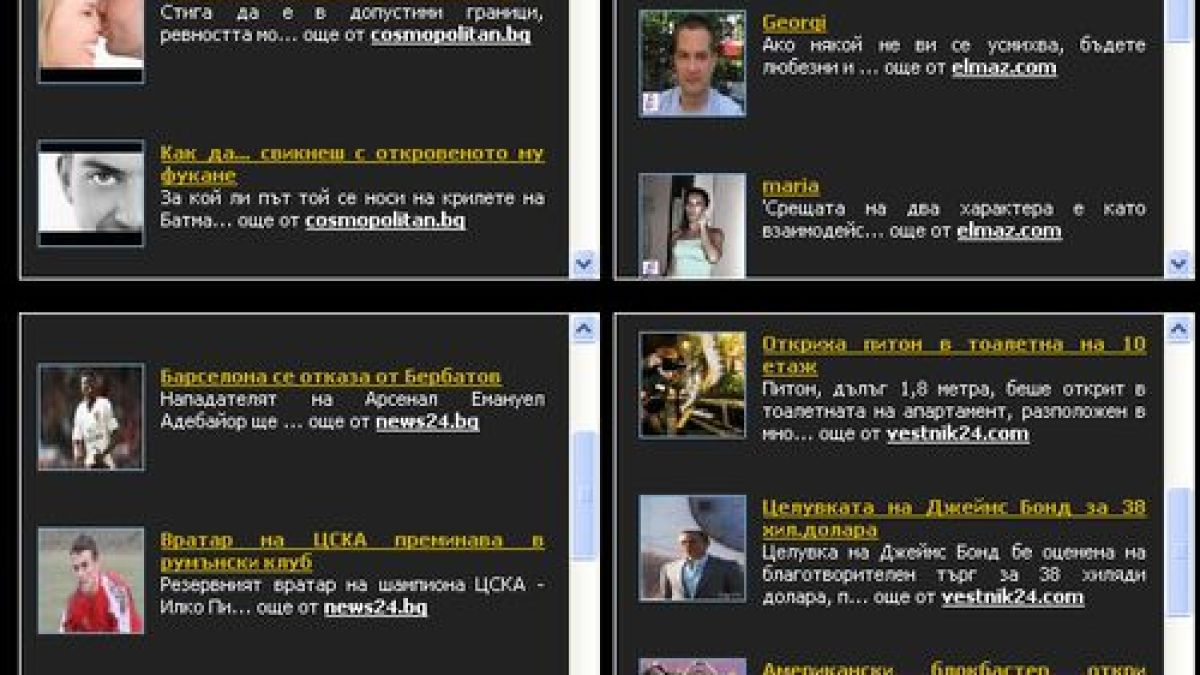This screenshot has width=1200, height=675.
Task: Follow the elmaz.com link in Georgi's entry
Action: click(1004, 67)
